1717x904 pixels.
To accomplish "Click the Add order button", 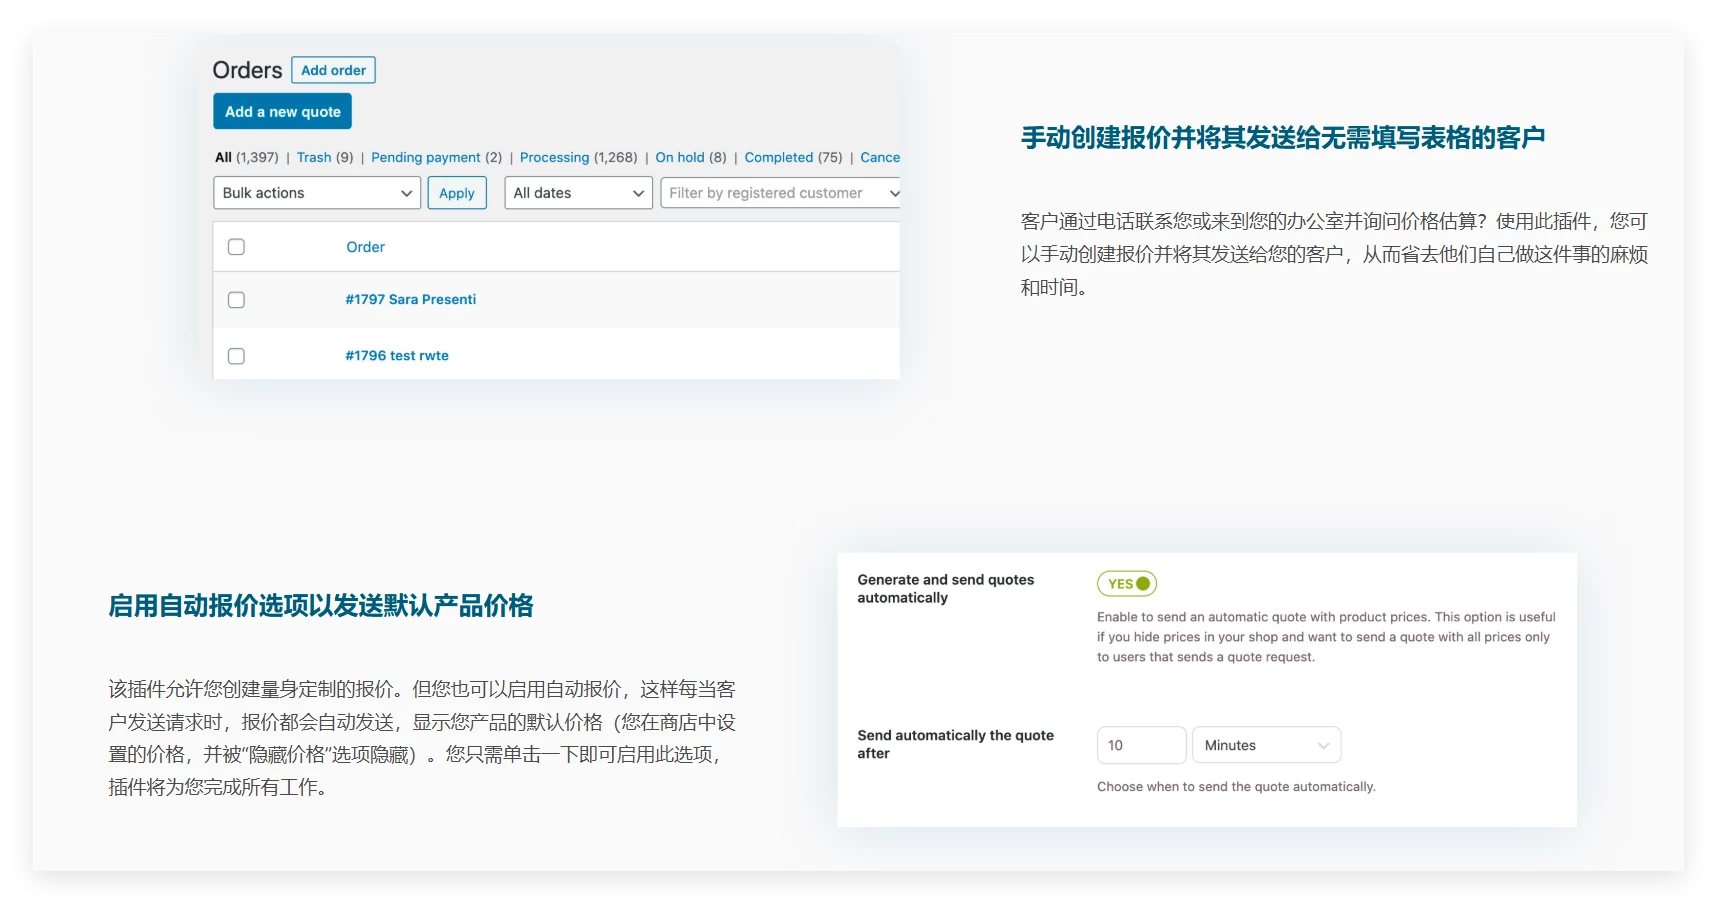I will (333, 70).
